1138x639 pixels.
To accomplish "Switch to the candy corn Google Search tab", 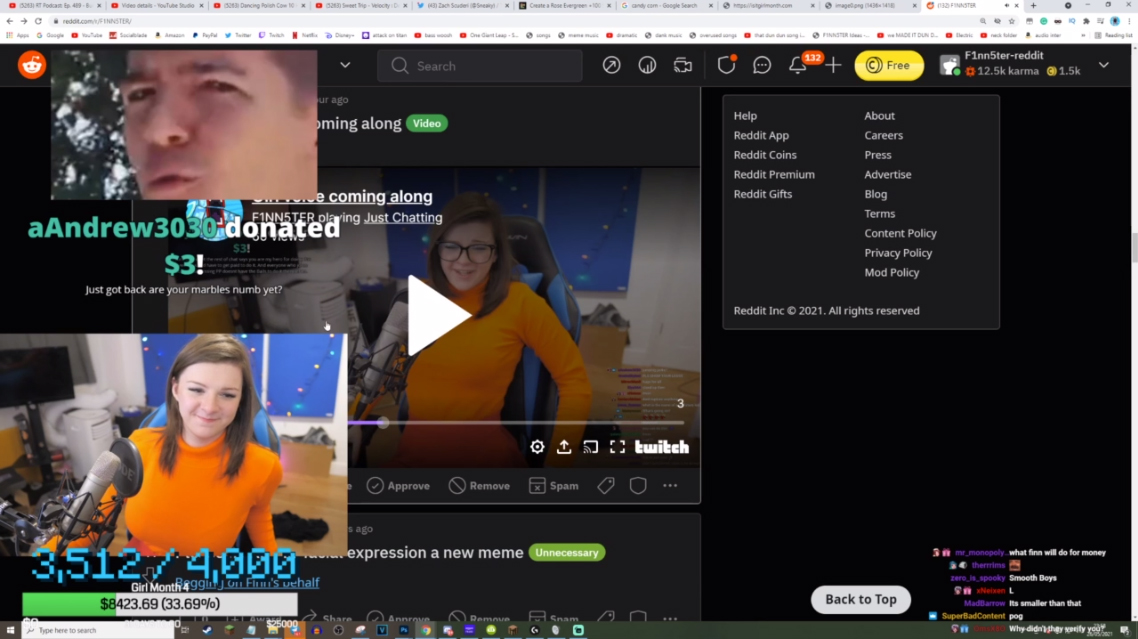I will (x=666, y=6).
